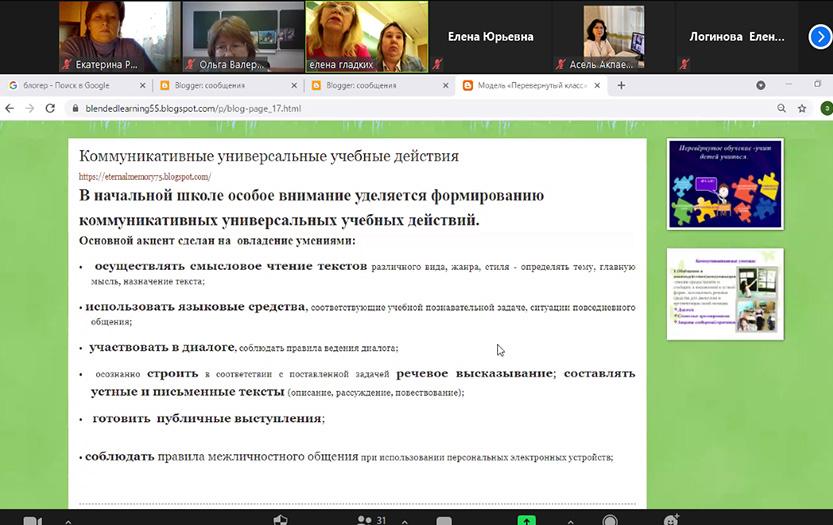This screenshot has height=525, width=833.
Task: Open the browser page zoom magnifier icon
Action: 781,108
